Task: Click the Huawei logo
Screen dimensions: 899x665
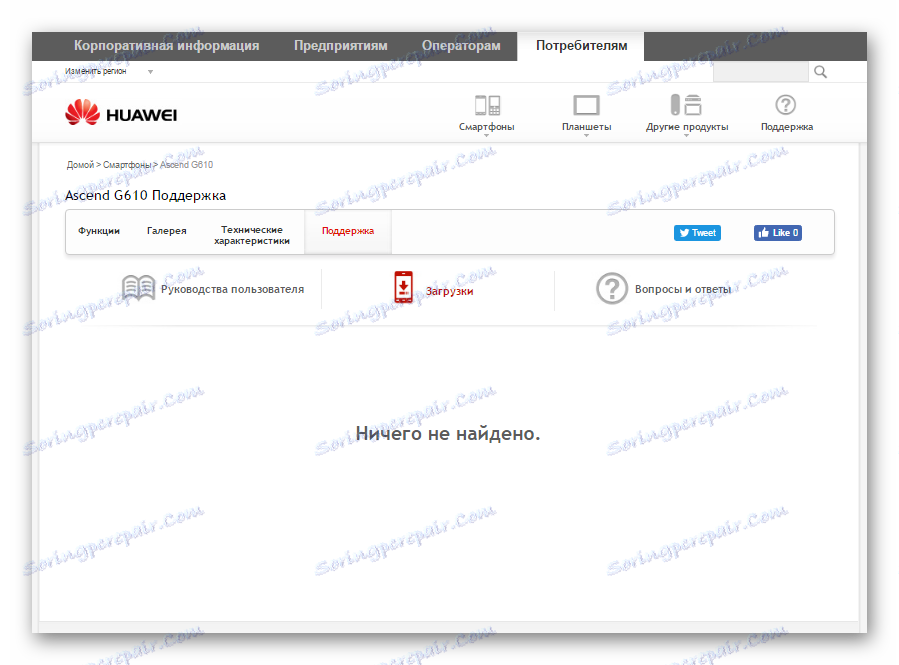Action: (121, 112)
